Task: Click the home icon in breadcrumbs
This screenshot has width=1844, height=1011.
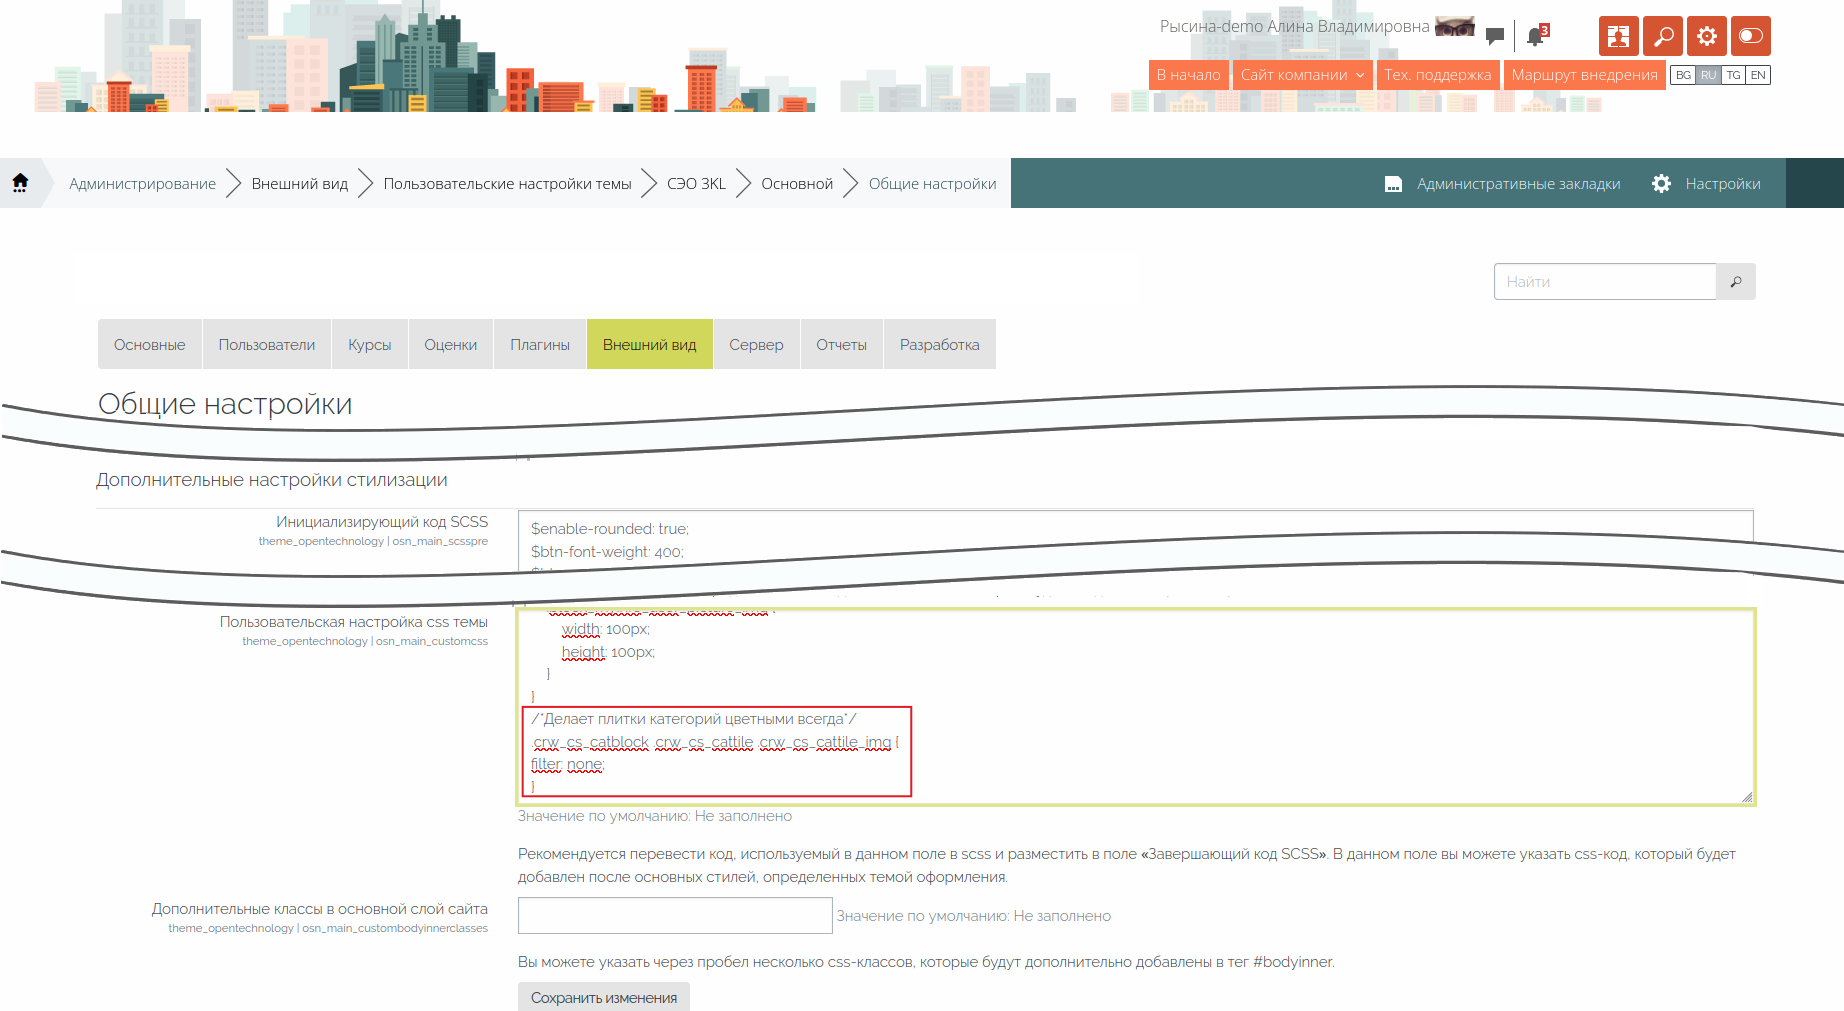Action: [20, 183]
